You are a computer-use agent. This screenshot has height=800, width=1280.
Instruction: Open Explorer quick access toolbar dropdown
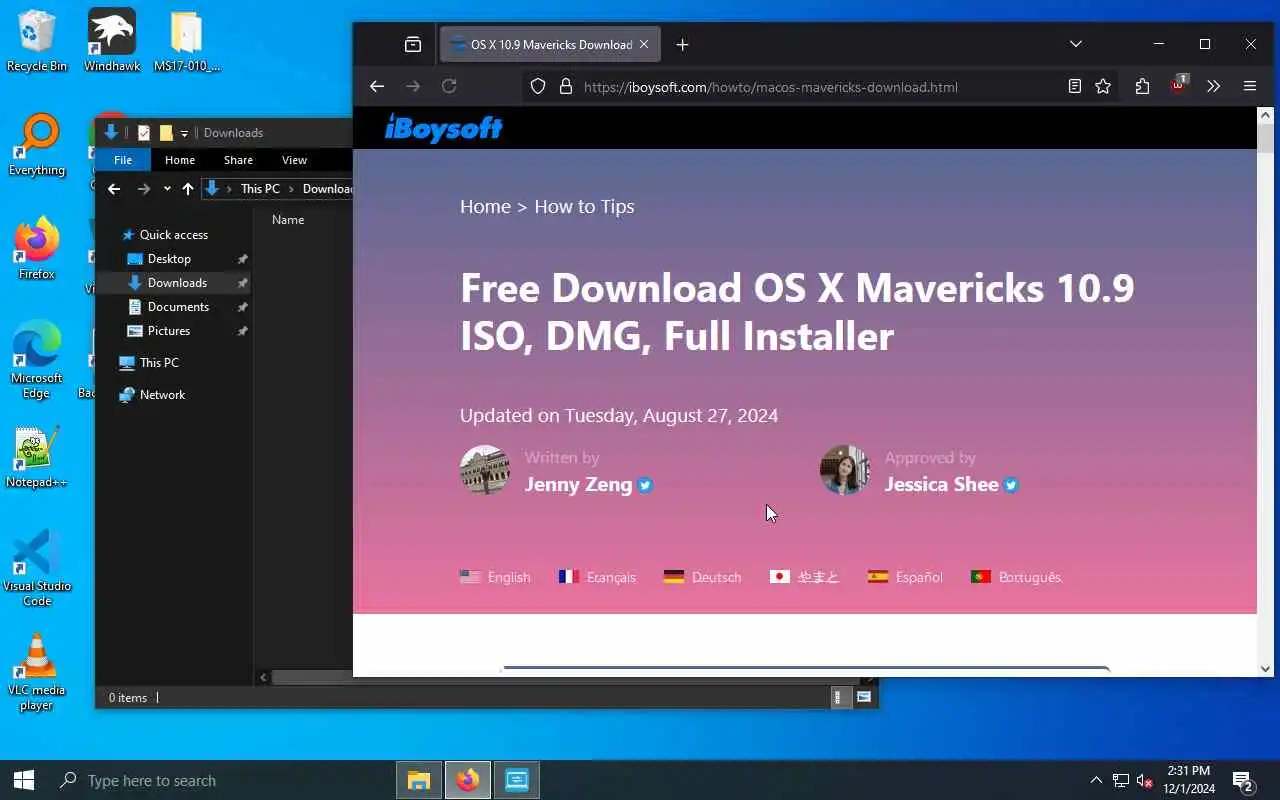pos(184,133)
